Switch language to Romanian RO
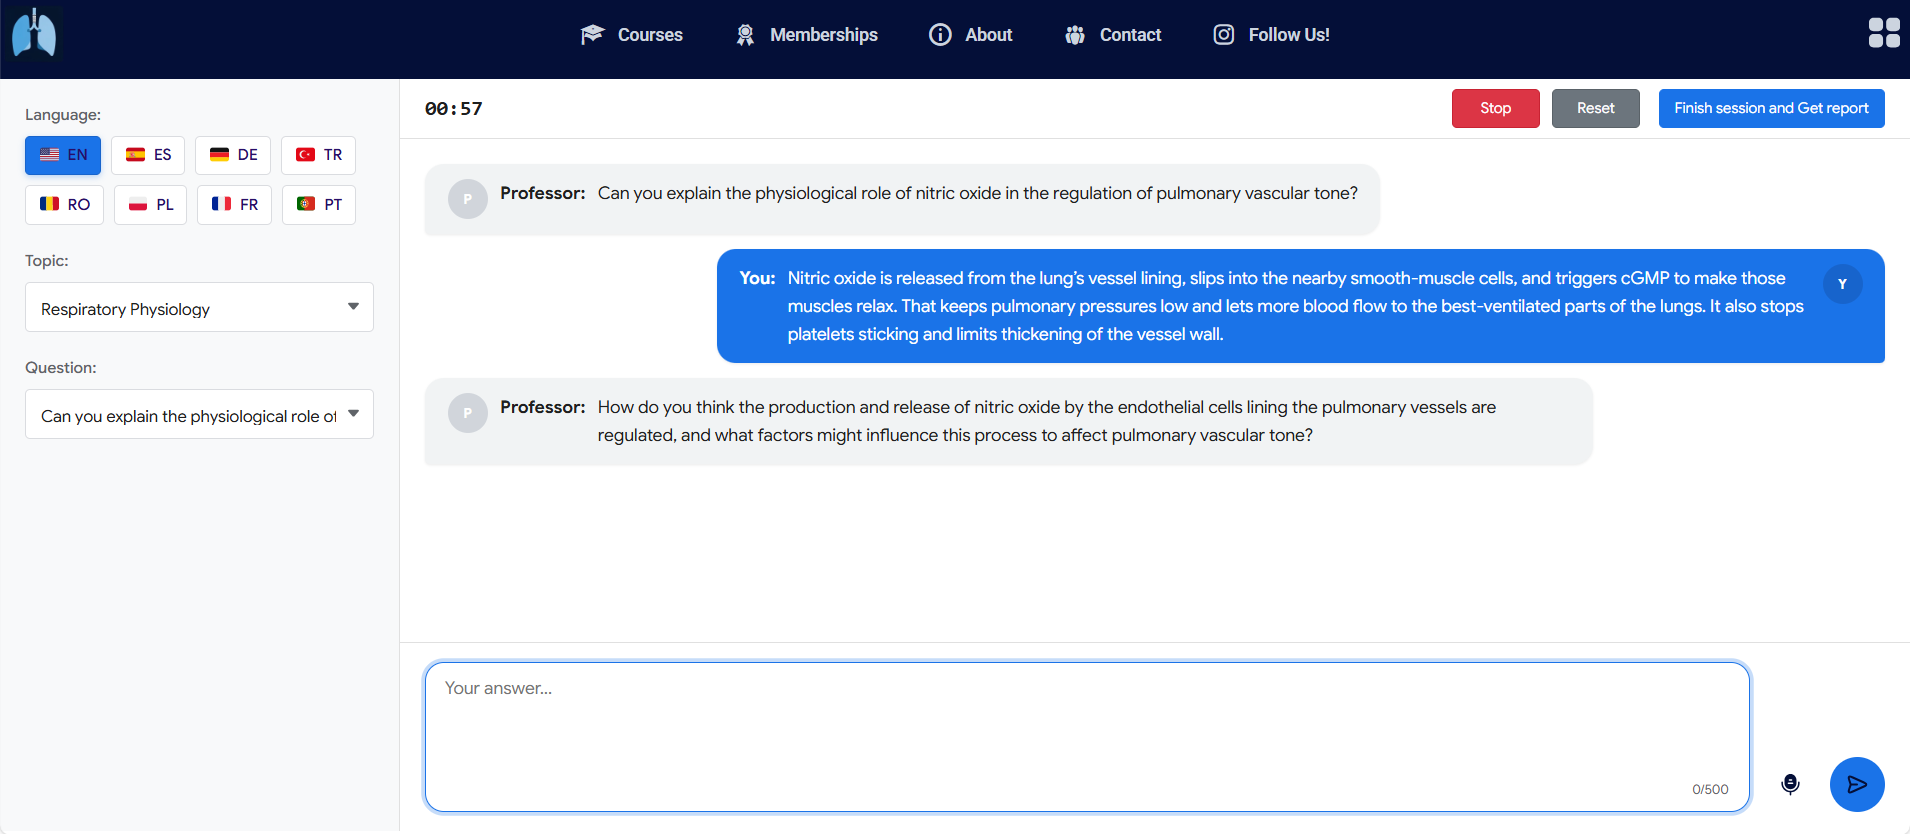 (x=64, y=204)
